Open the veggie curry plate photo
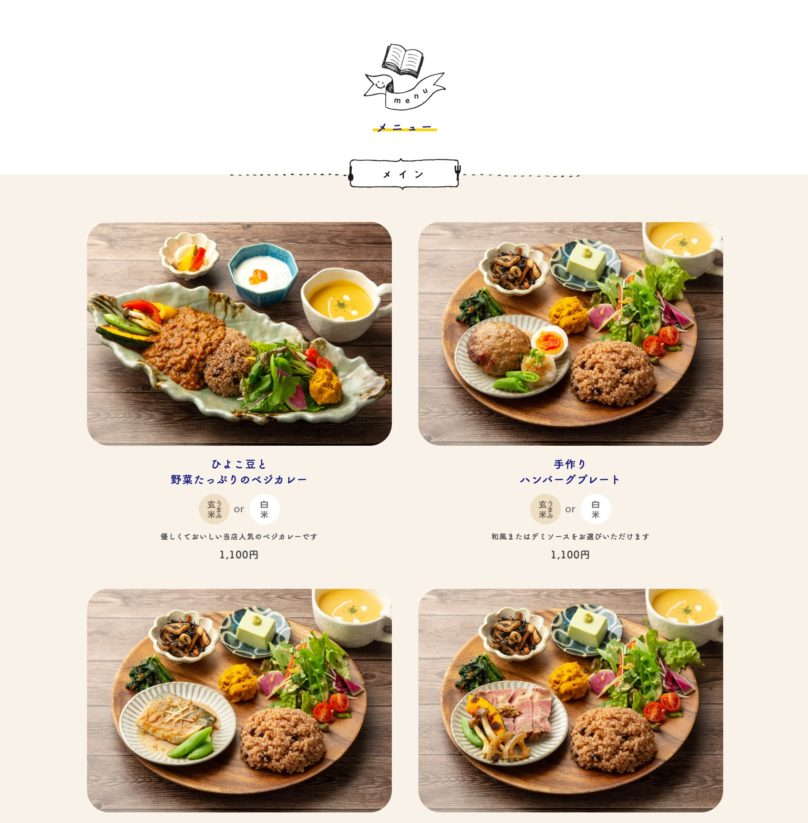 [x=239, y=334]
